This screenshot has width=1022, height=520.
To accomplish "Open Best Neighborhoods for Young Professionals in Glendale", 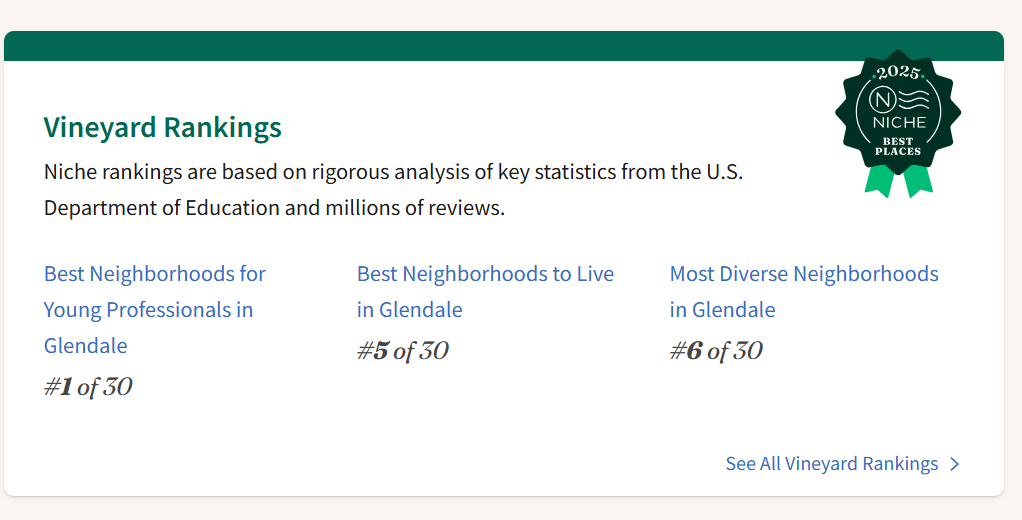I will coord(154,310).
